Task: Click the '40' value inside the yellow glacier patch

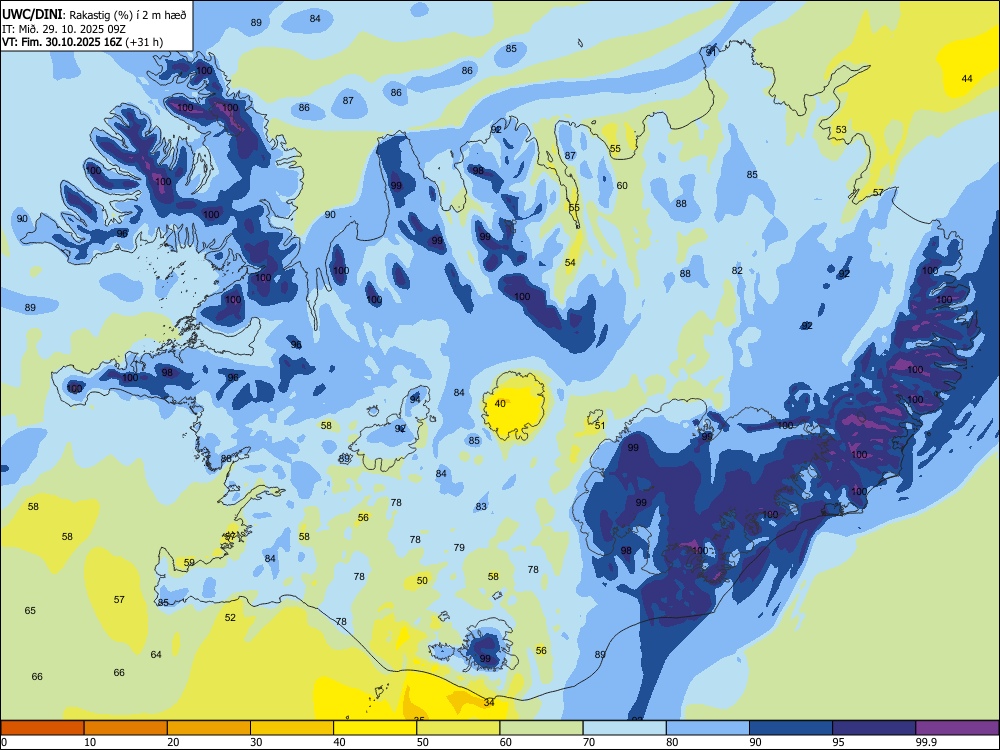Action: click(x=500, y=404)
